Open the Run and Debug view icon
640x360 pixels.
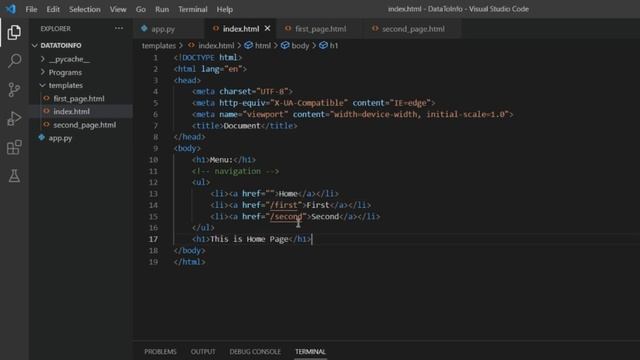[14, 118]
